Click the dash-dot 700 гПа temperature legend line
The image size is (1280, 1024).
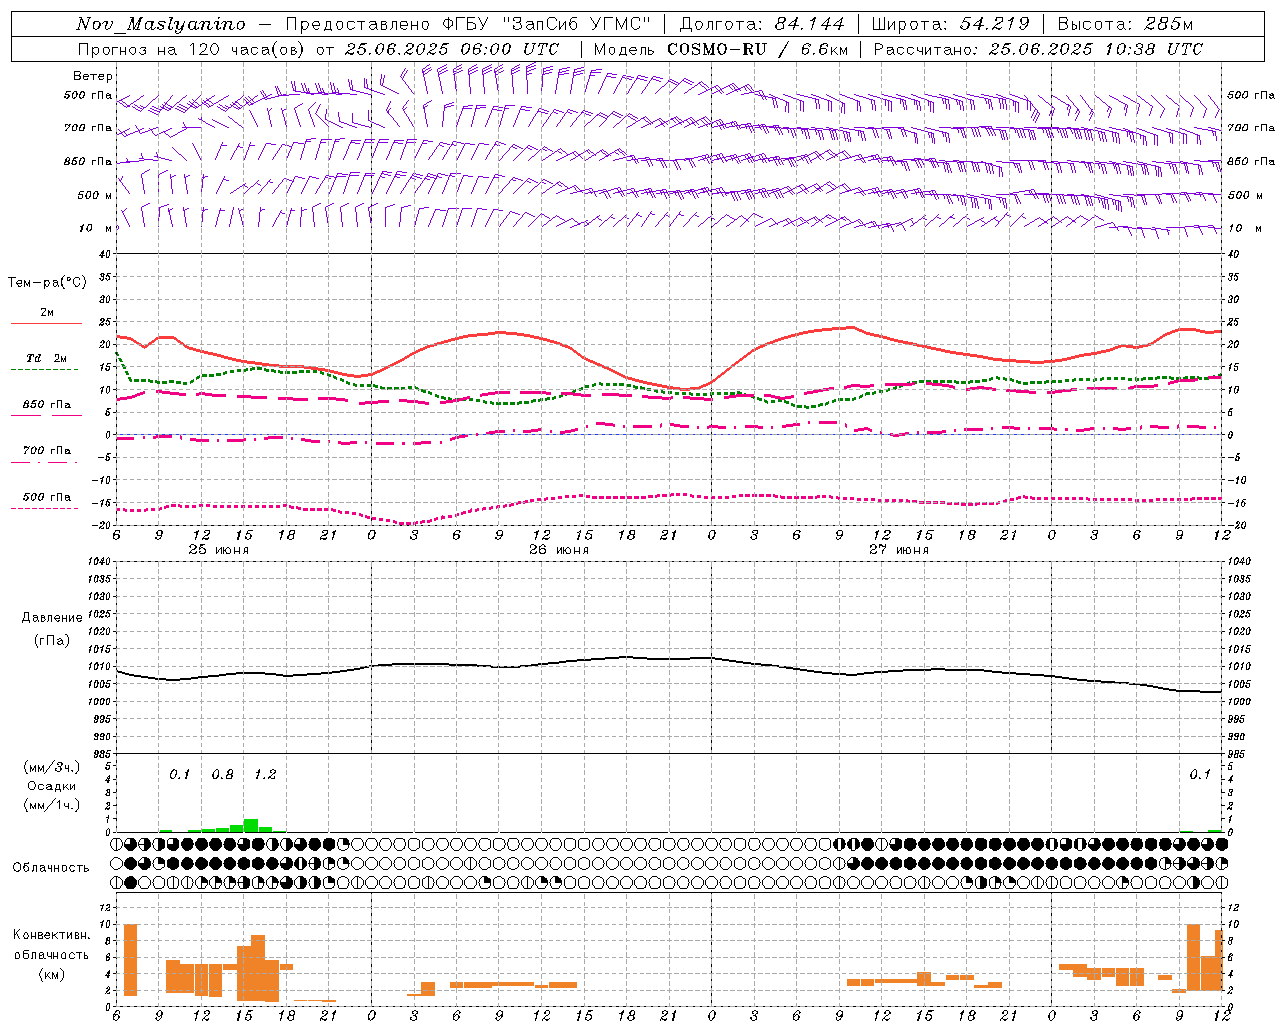pyautogui.click(x=44, y=462)
